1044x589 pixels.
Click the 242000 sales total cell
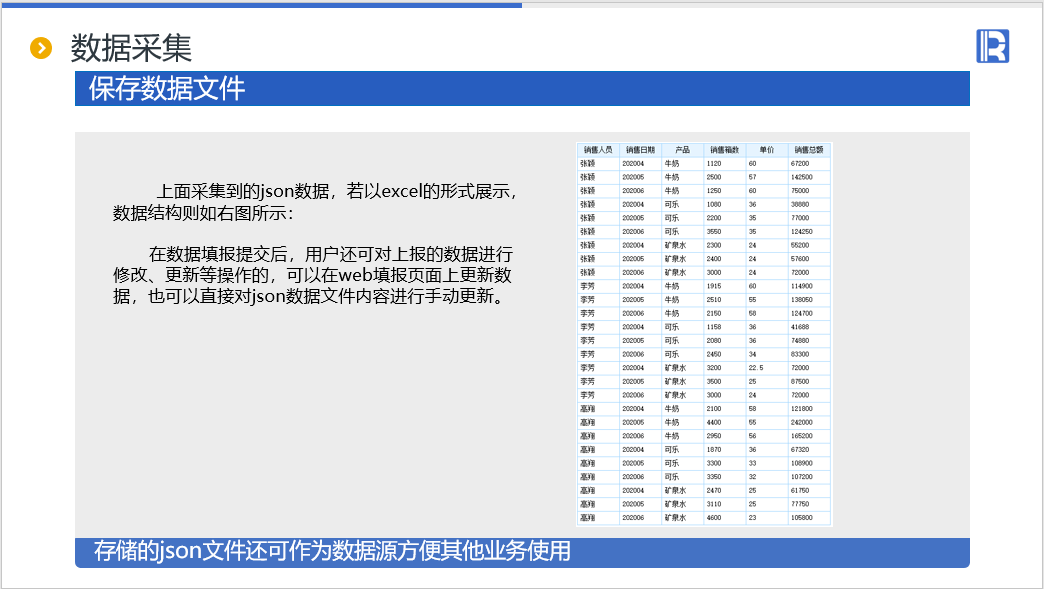click(801, 423)
